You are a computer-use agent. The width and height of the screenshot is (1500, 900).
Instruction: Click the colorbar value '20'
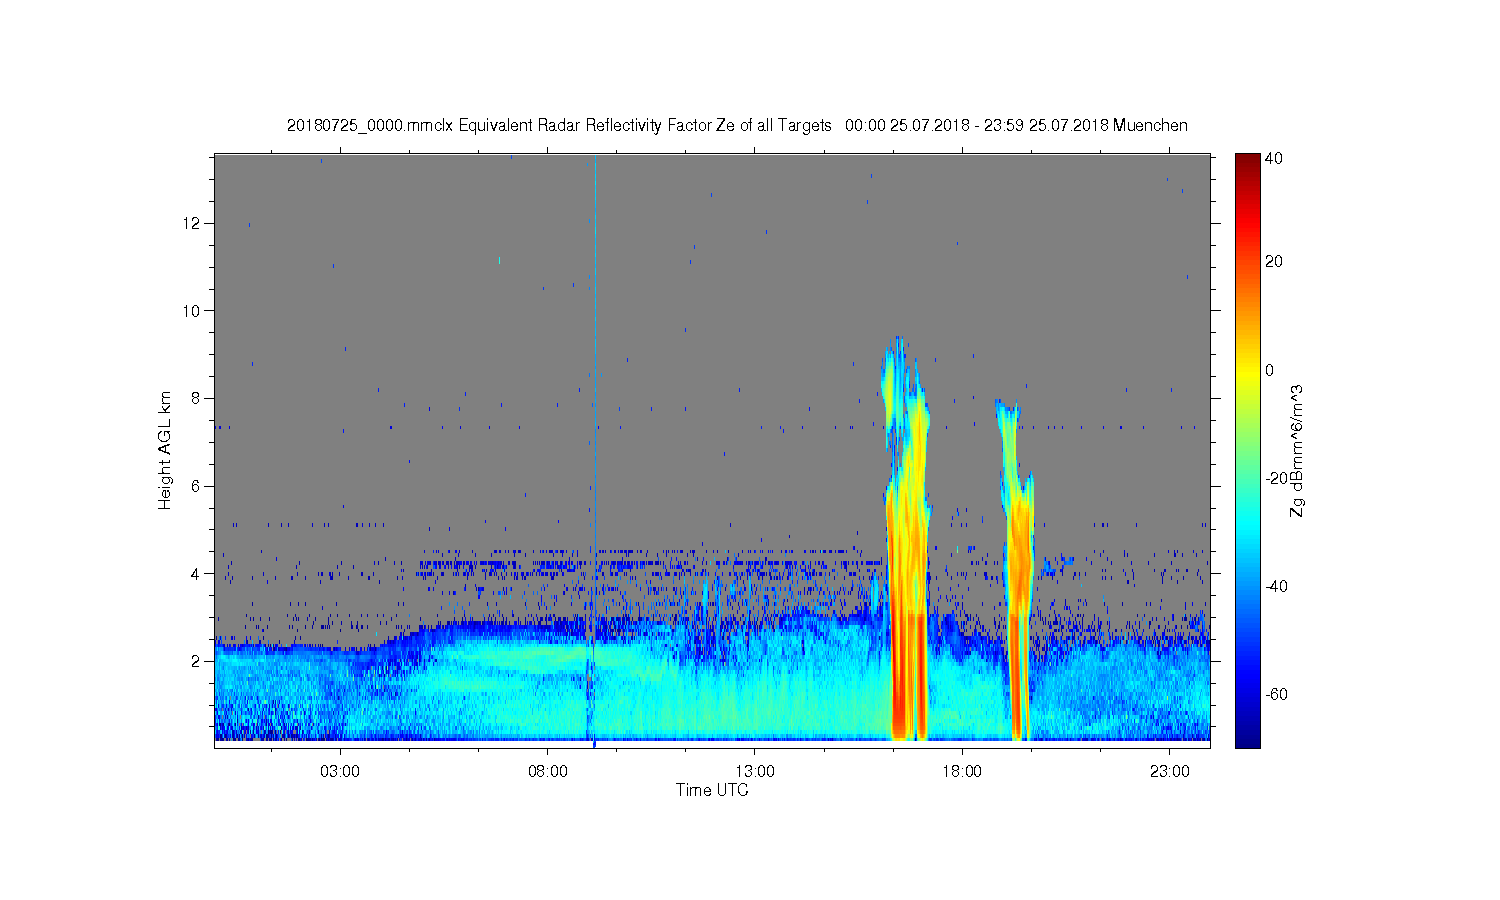pyautogui.click(x=1274, y=262)
